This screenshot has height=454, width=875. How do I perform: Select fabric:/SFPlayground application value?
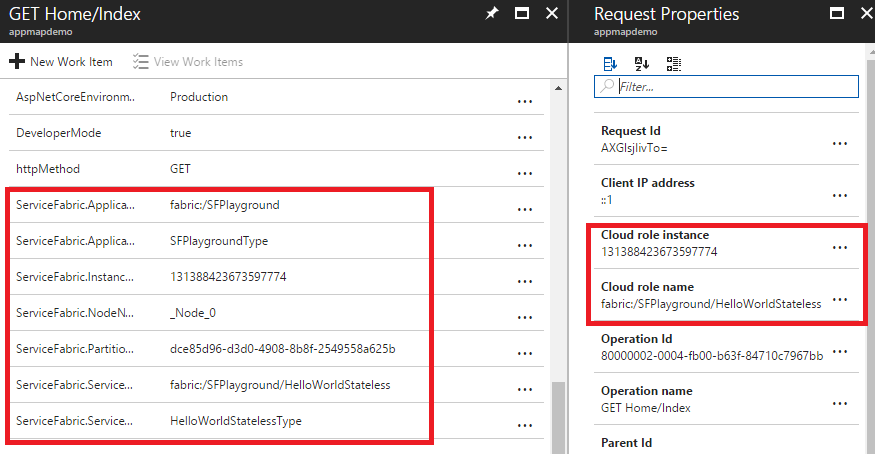(224, 205)
